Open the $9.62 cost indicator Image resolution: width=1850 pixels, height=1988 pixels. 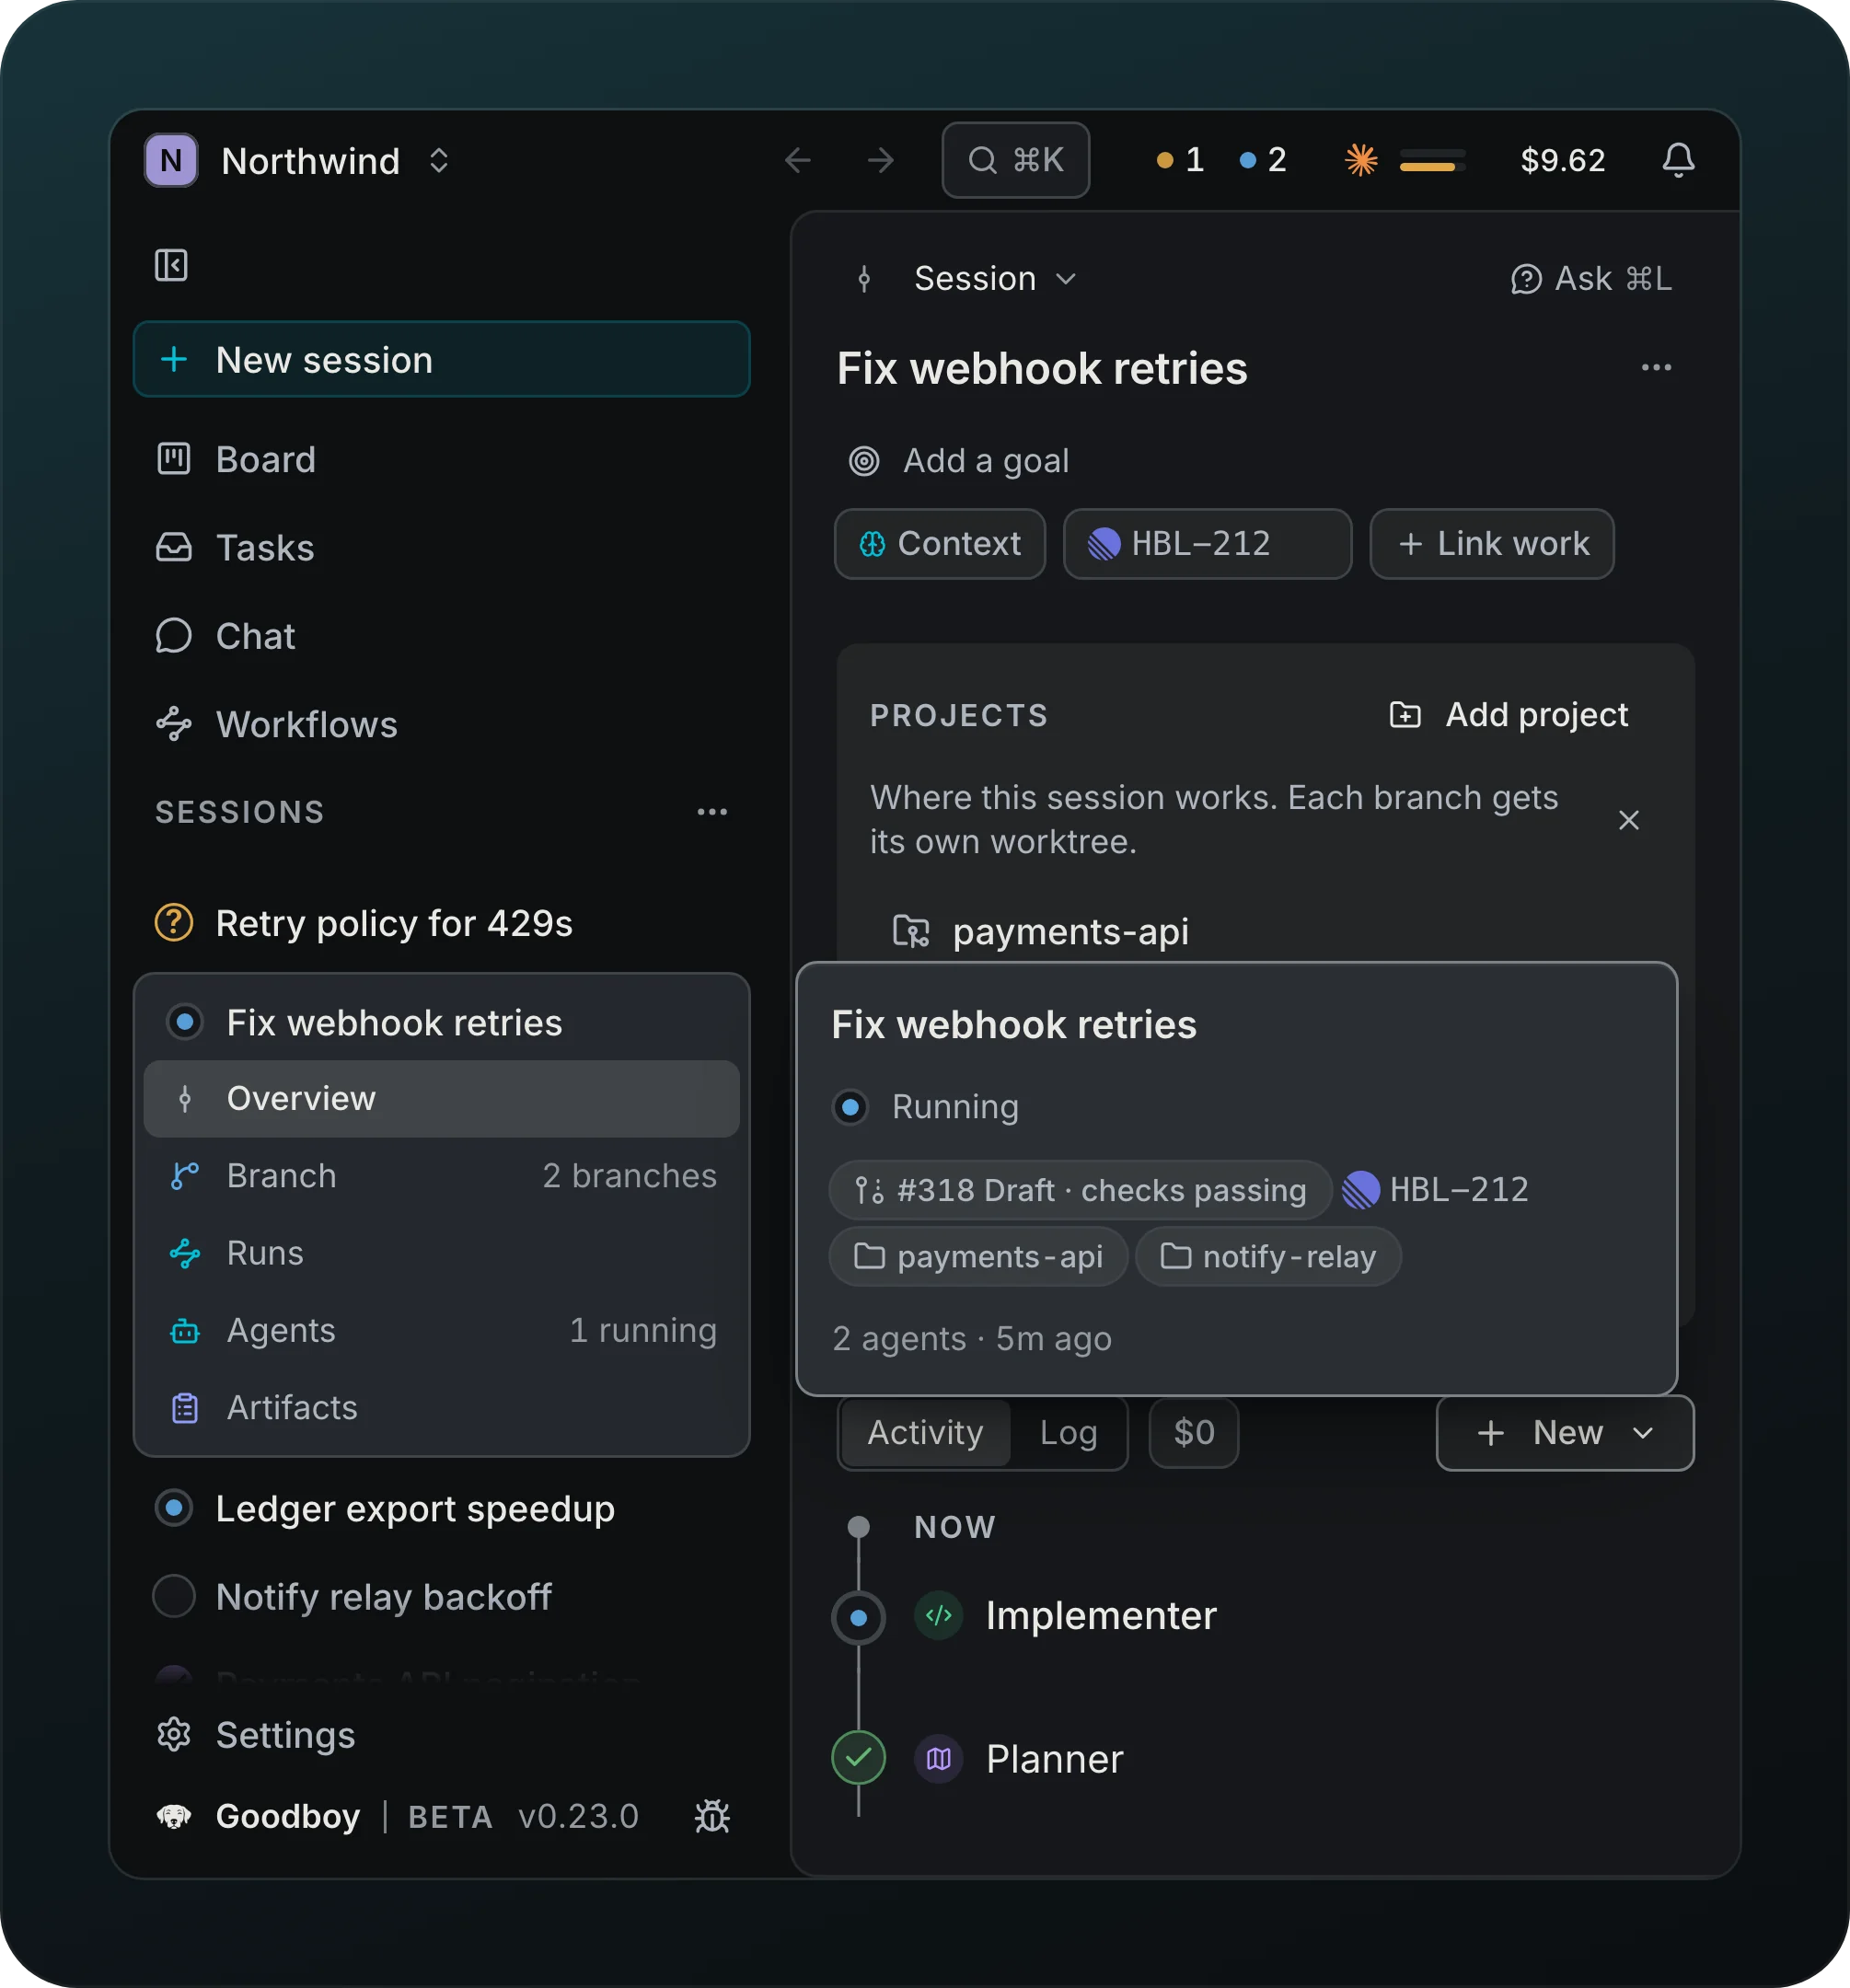[1562, 160]
